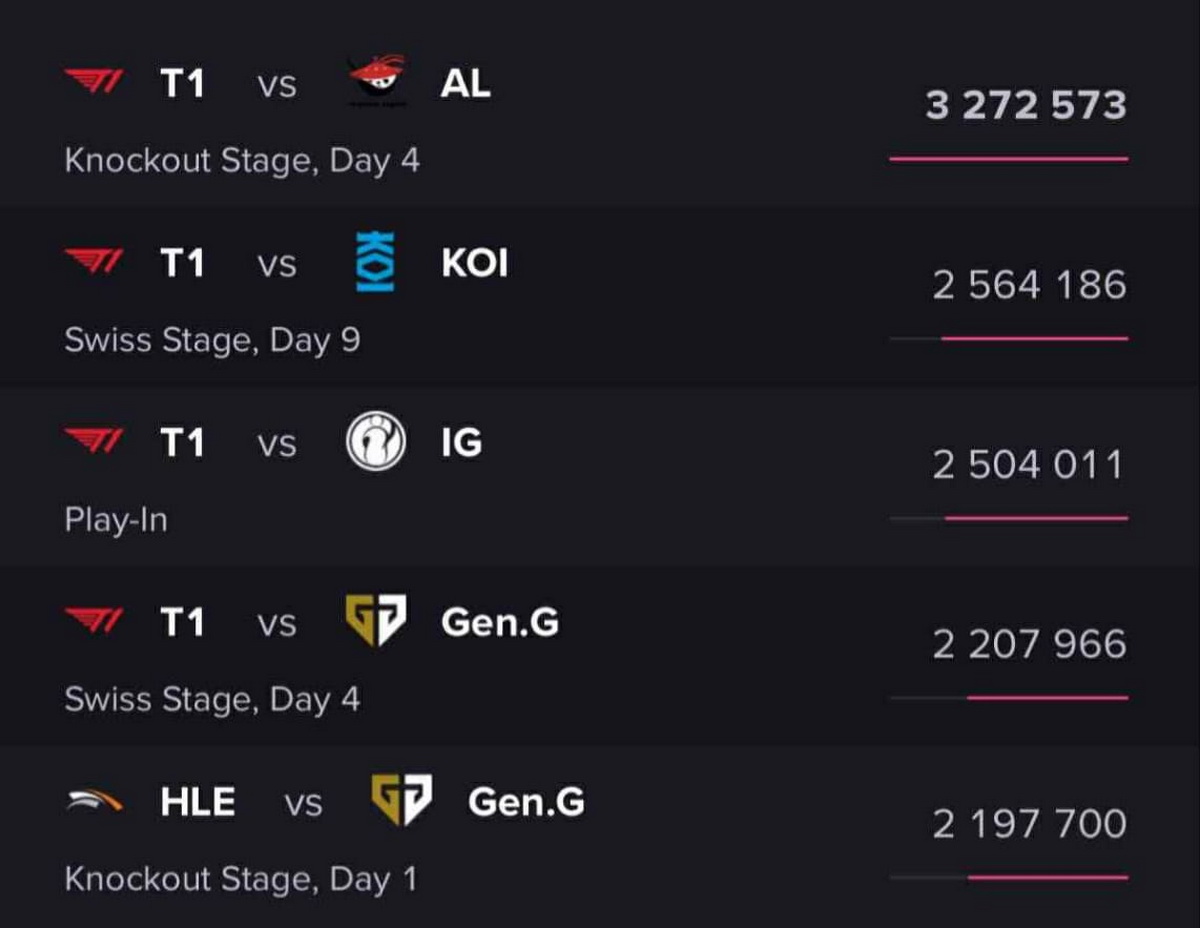Click the Invictus Gaming (IG) logo

(x=375, y=442)
